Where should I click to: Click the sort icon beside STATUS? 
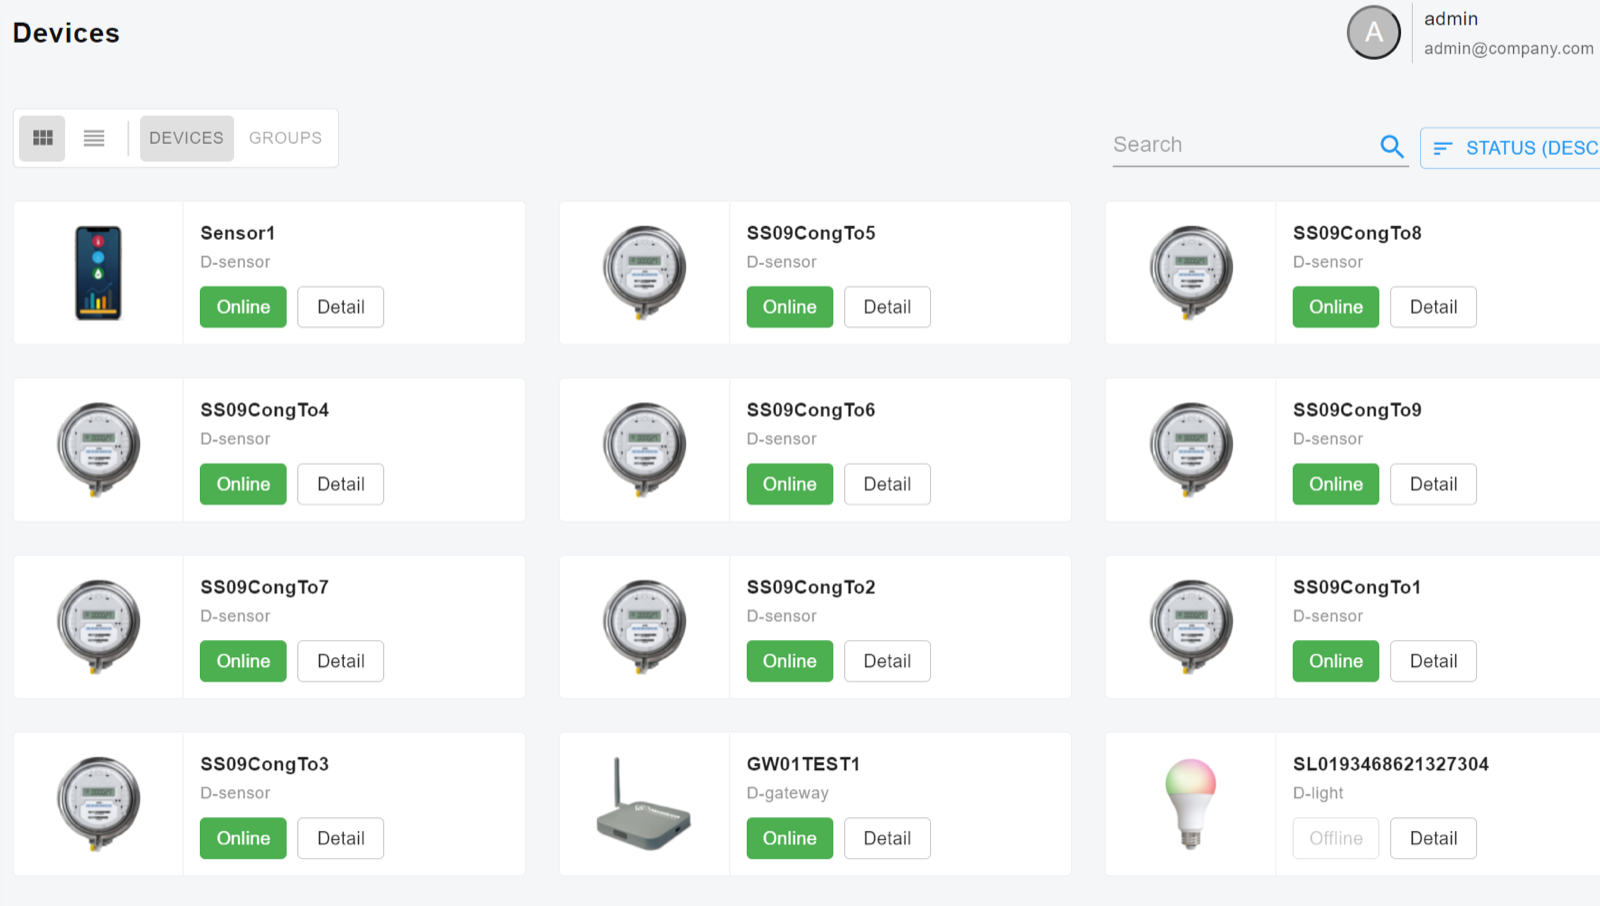coord(1442,148)
